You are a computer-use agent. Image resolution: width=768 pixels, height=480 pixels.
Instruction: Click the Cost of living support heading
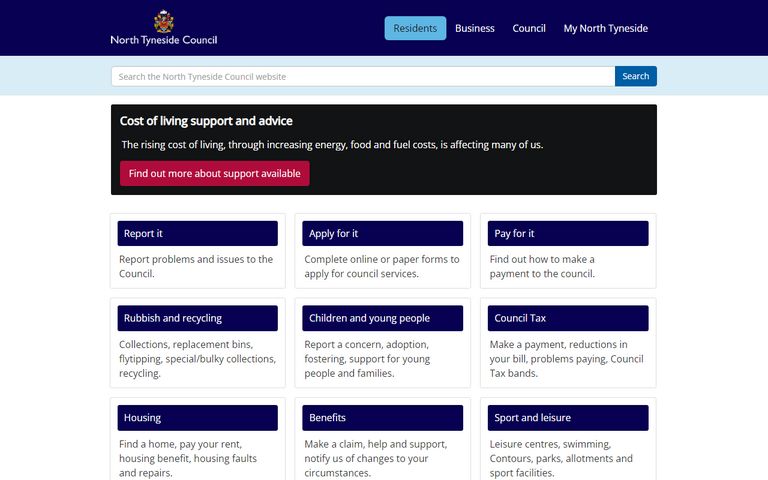[x=206, y=121]
